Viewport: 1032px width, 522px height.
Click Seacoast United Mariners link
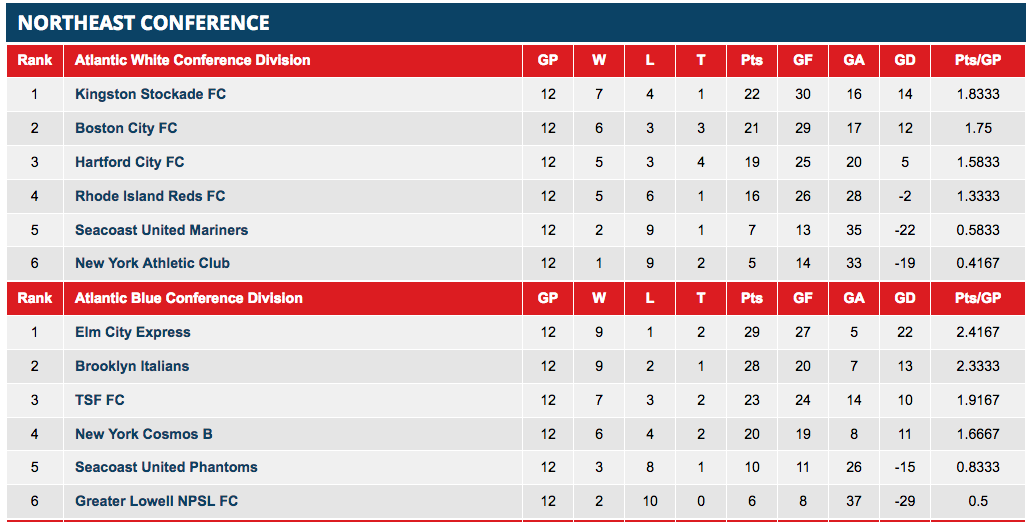tap(161, 230)
